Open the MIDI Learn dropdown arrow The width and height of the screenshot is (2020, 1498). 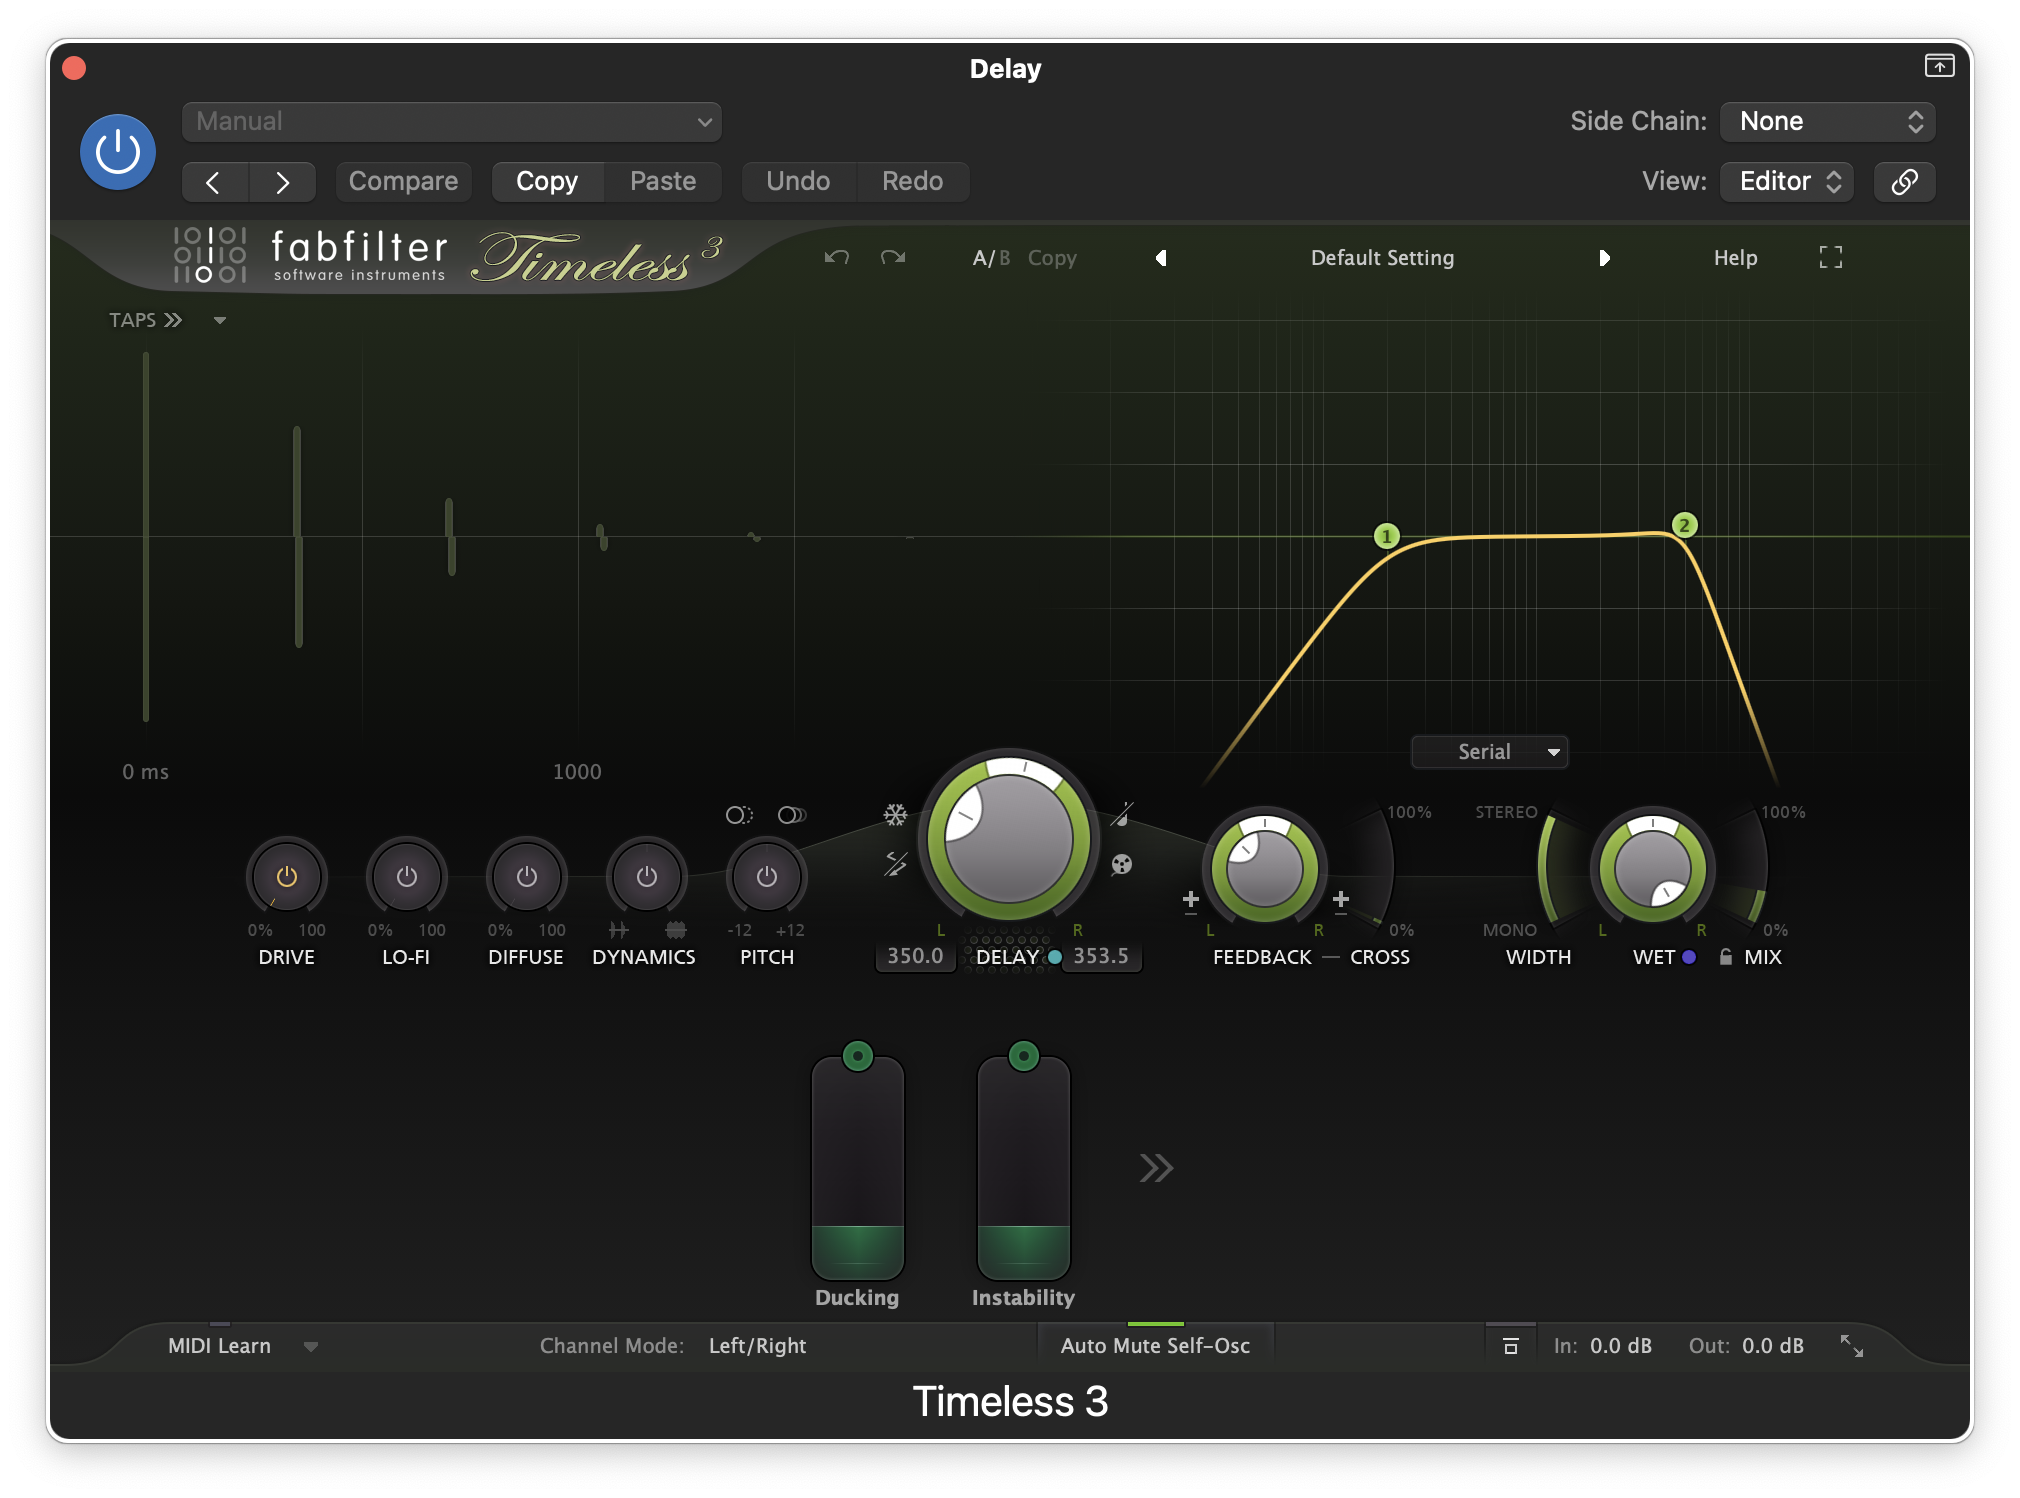pos(311,1347)
